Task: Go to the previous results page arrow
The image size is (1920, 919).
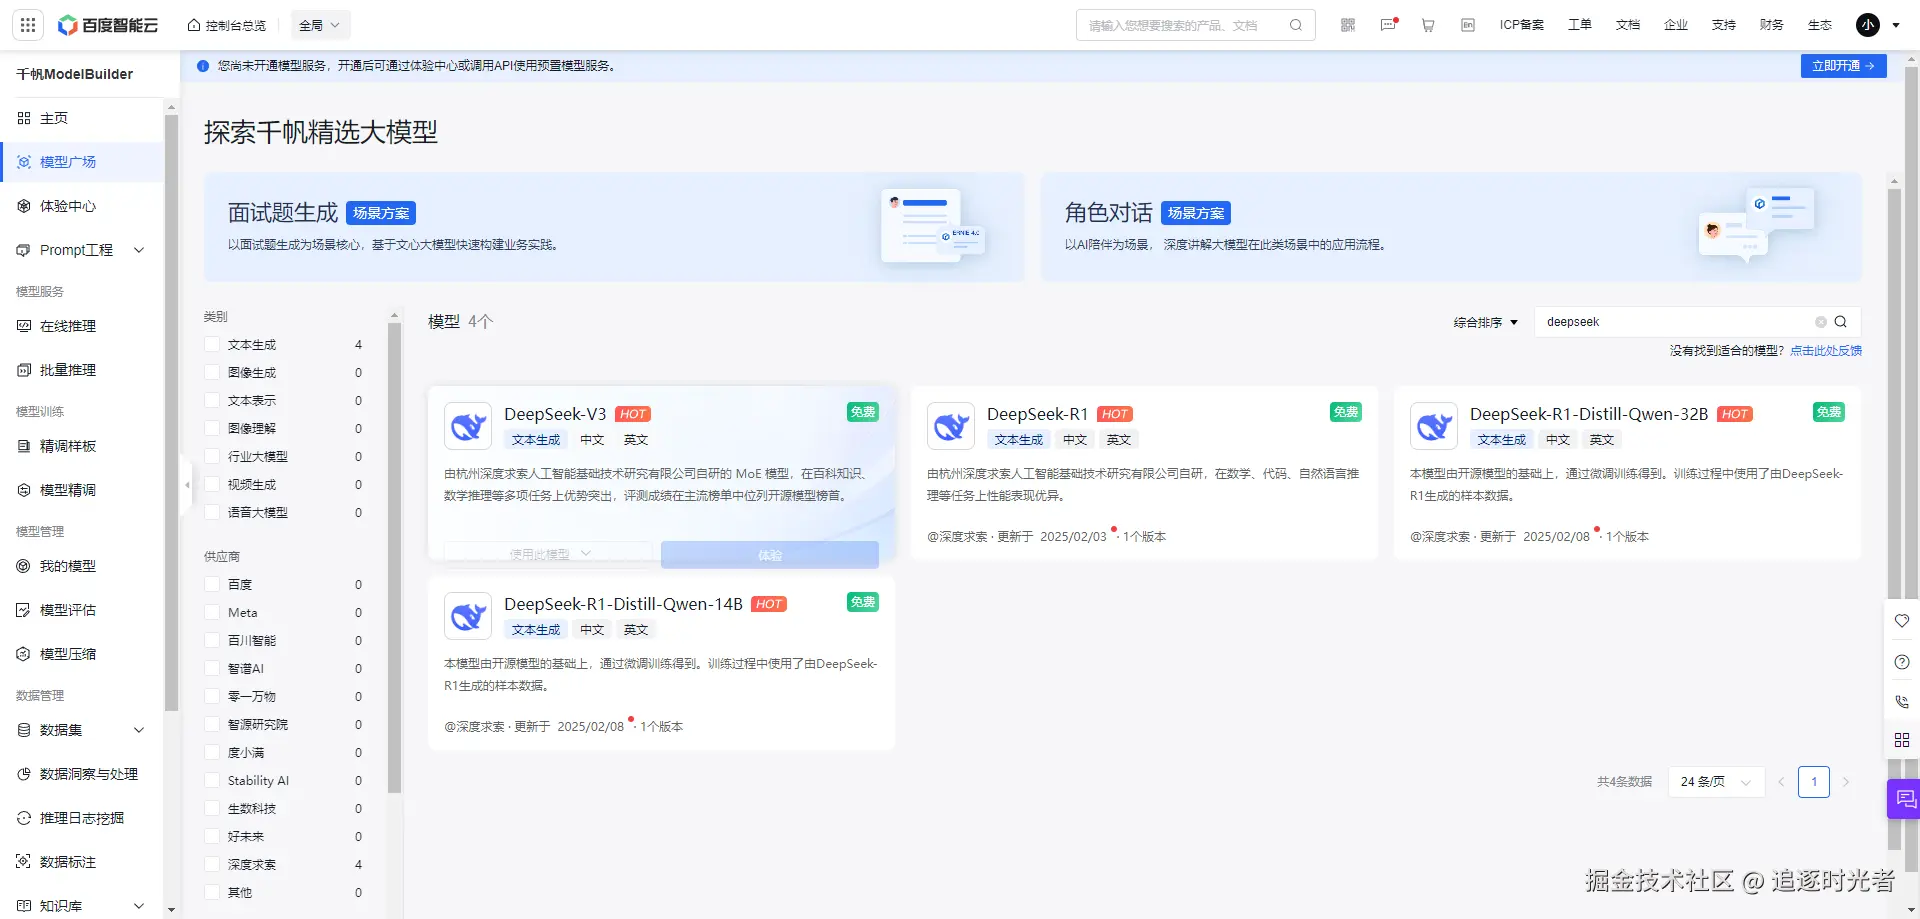Action: click(x=1781, y=782)
